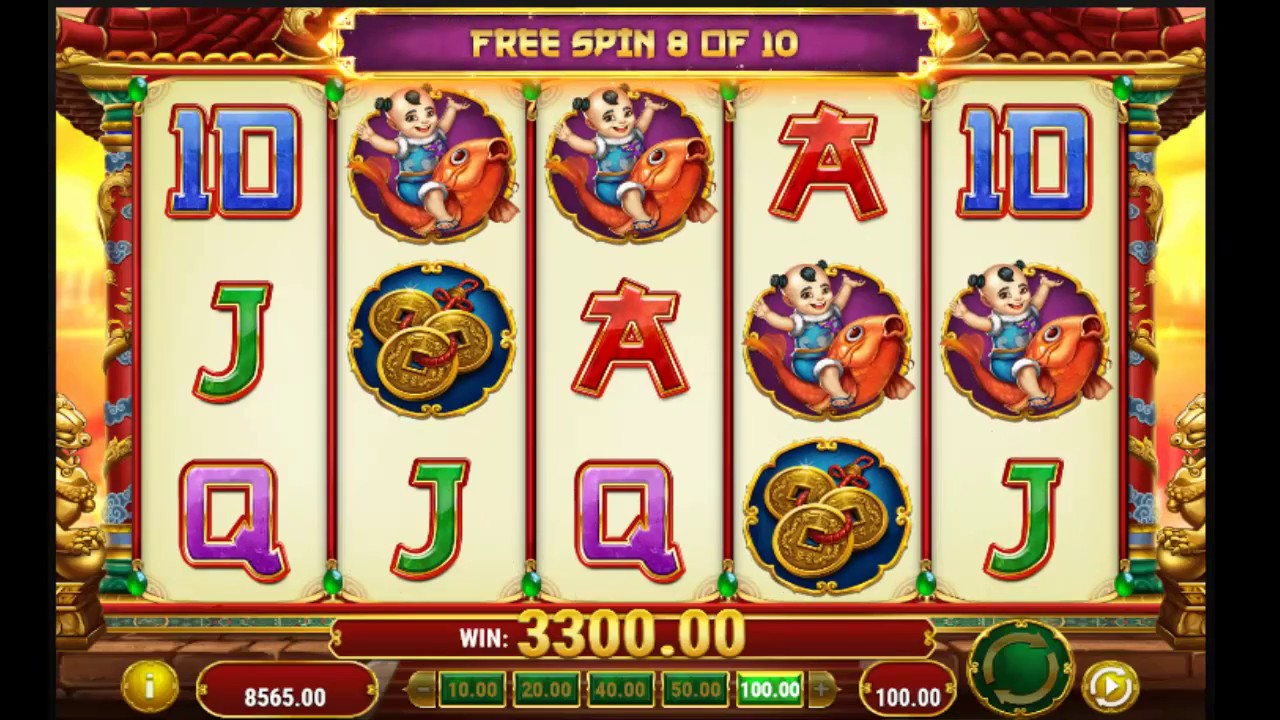The width and height of the screenshot is (1280, 720).
Task: Start autoplay with the yellow play icon
Action: [x=1110, y=685]
